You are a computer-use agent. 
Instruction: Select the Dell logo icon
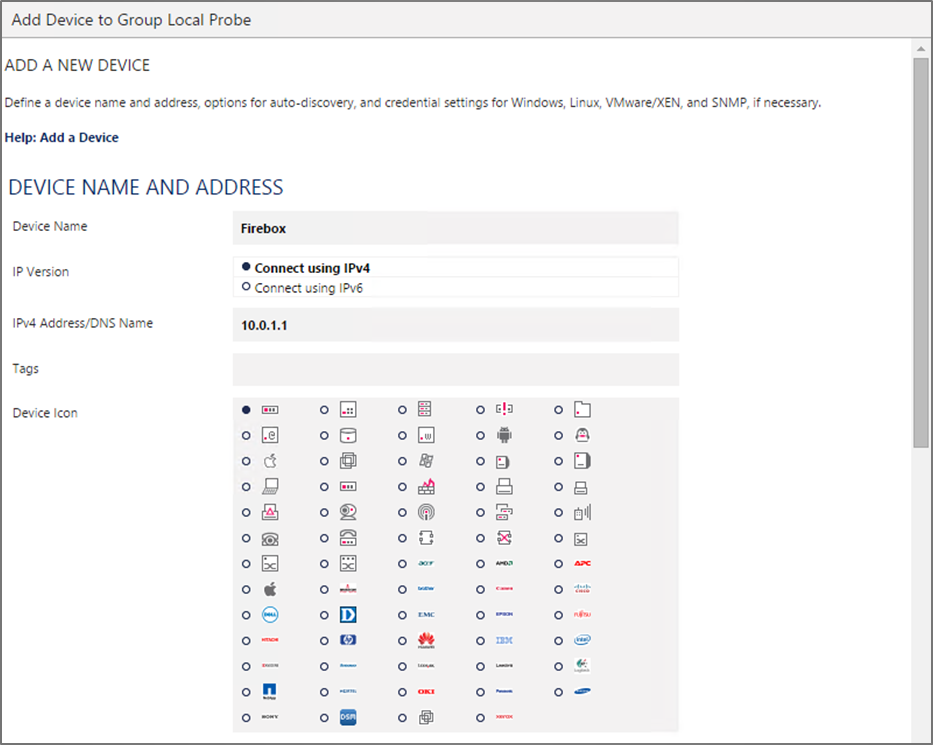click(269, 615)
